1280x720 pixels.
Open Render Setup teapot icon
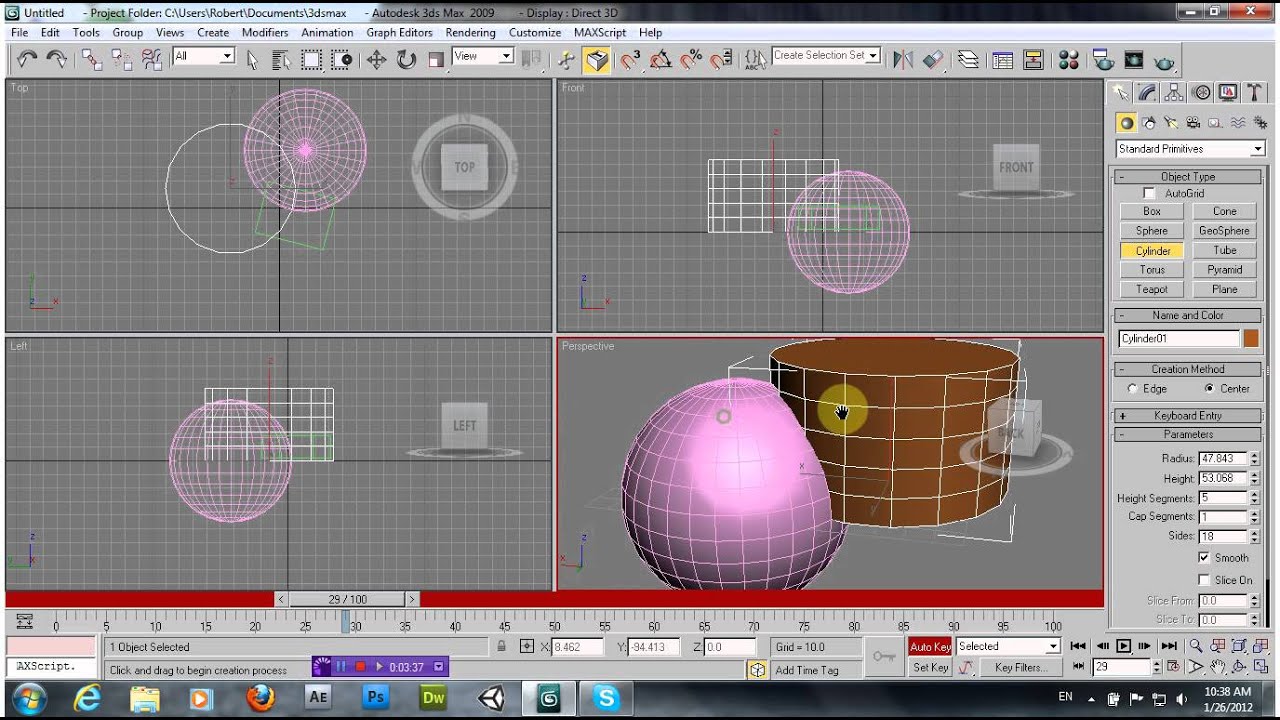[1103, 59]
